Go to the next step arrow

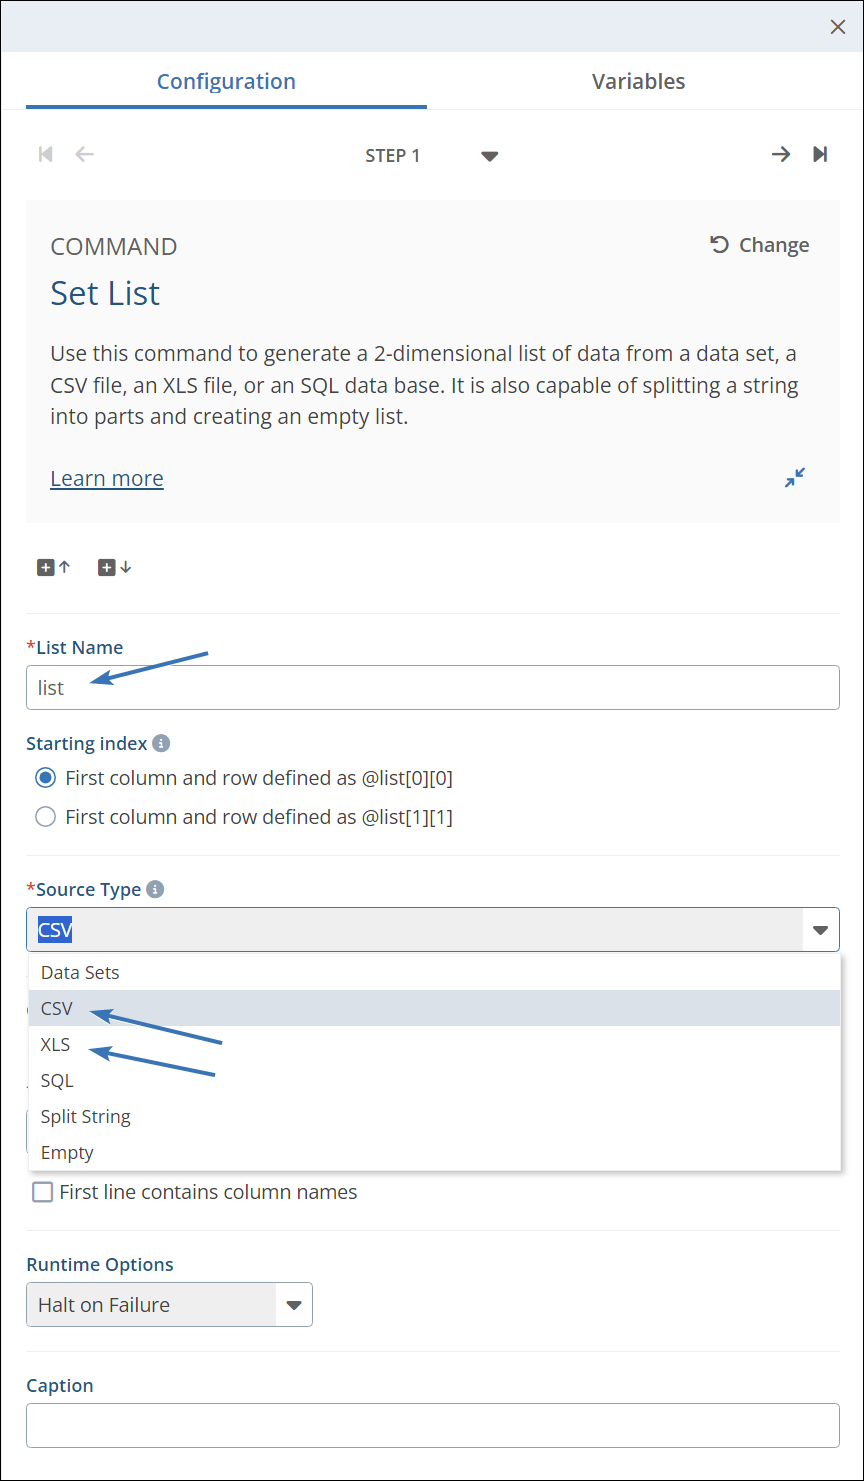point(780,154)
